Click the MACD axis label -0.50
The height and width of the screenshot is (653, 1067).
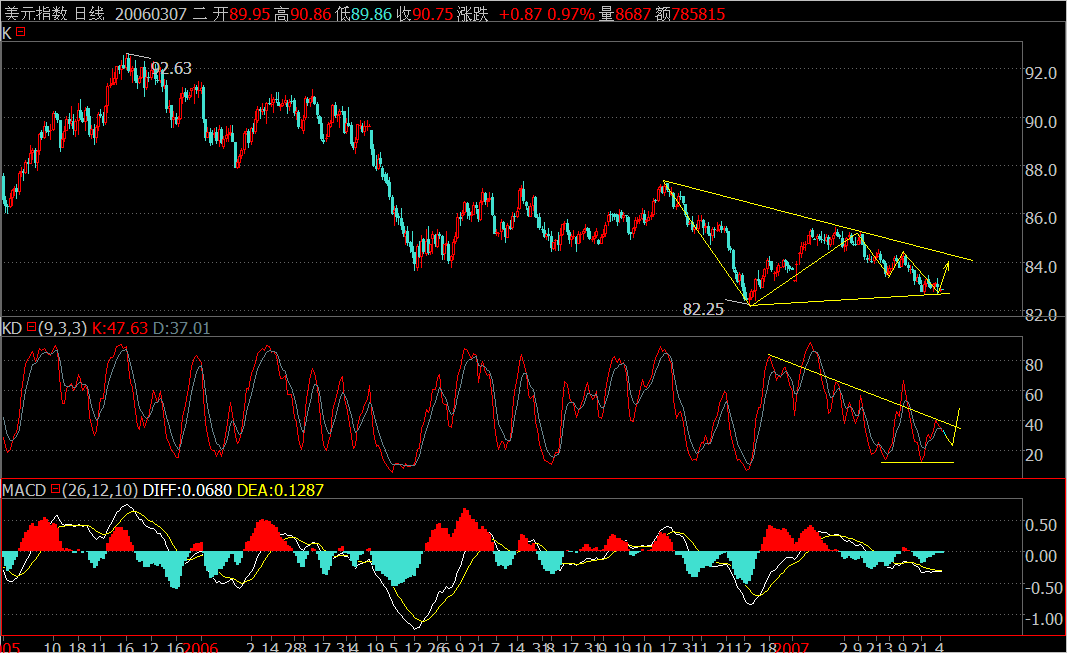(x=1043, y=588)
